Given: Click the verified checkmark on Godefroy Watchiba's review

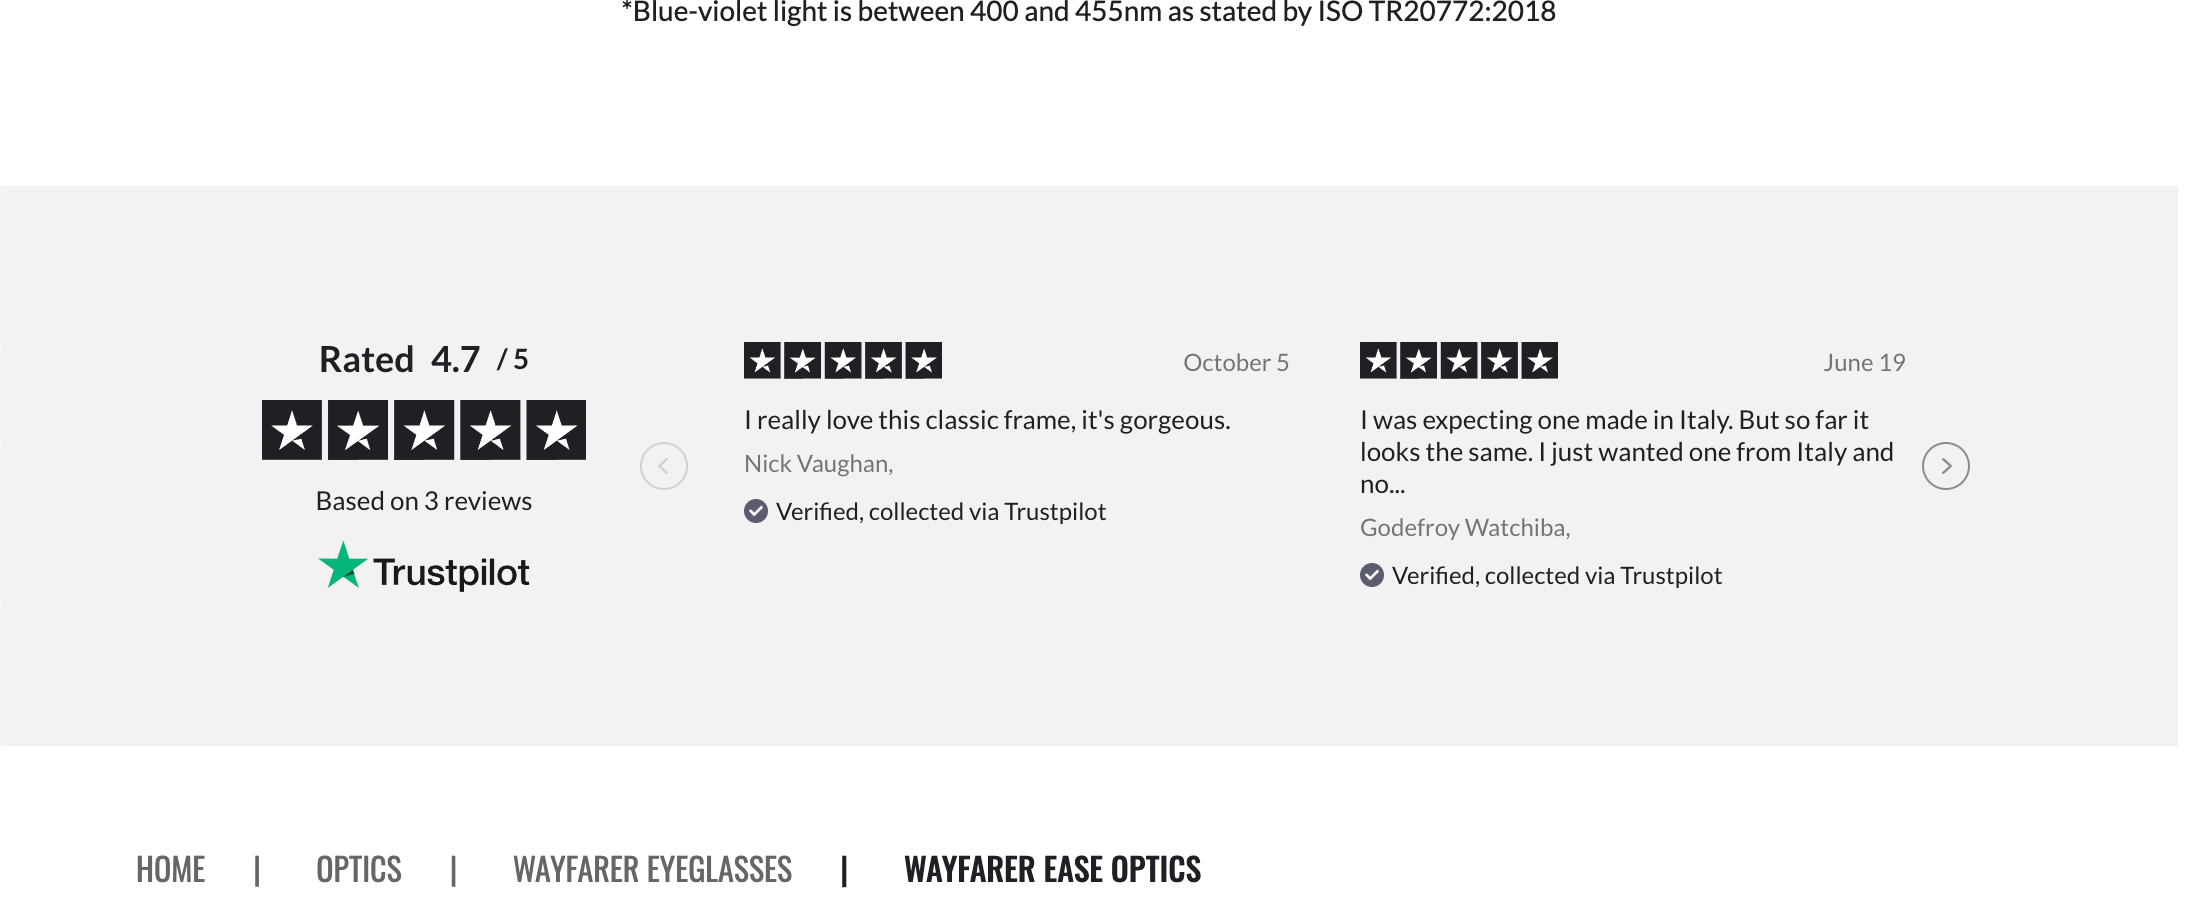Looking at the screenshot, I should (x=1371, y=575).
